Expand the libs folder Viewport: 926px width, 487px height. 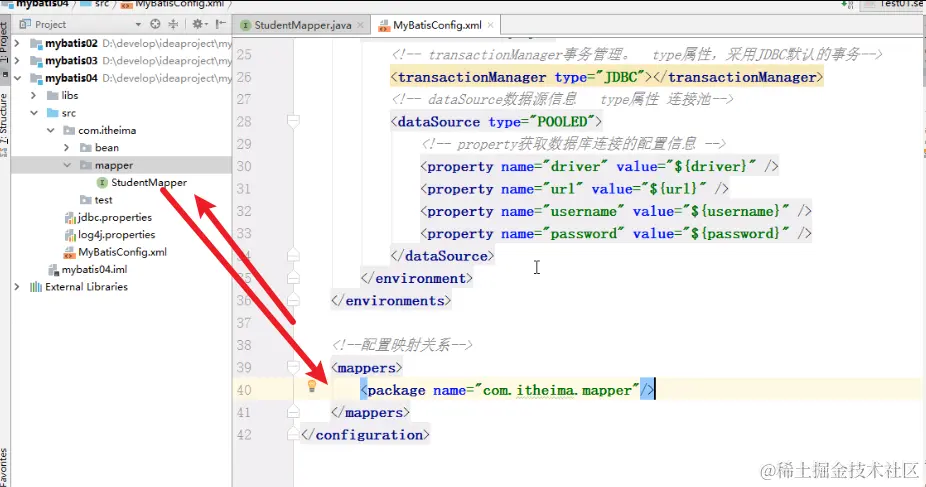[x=34, y=95]
